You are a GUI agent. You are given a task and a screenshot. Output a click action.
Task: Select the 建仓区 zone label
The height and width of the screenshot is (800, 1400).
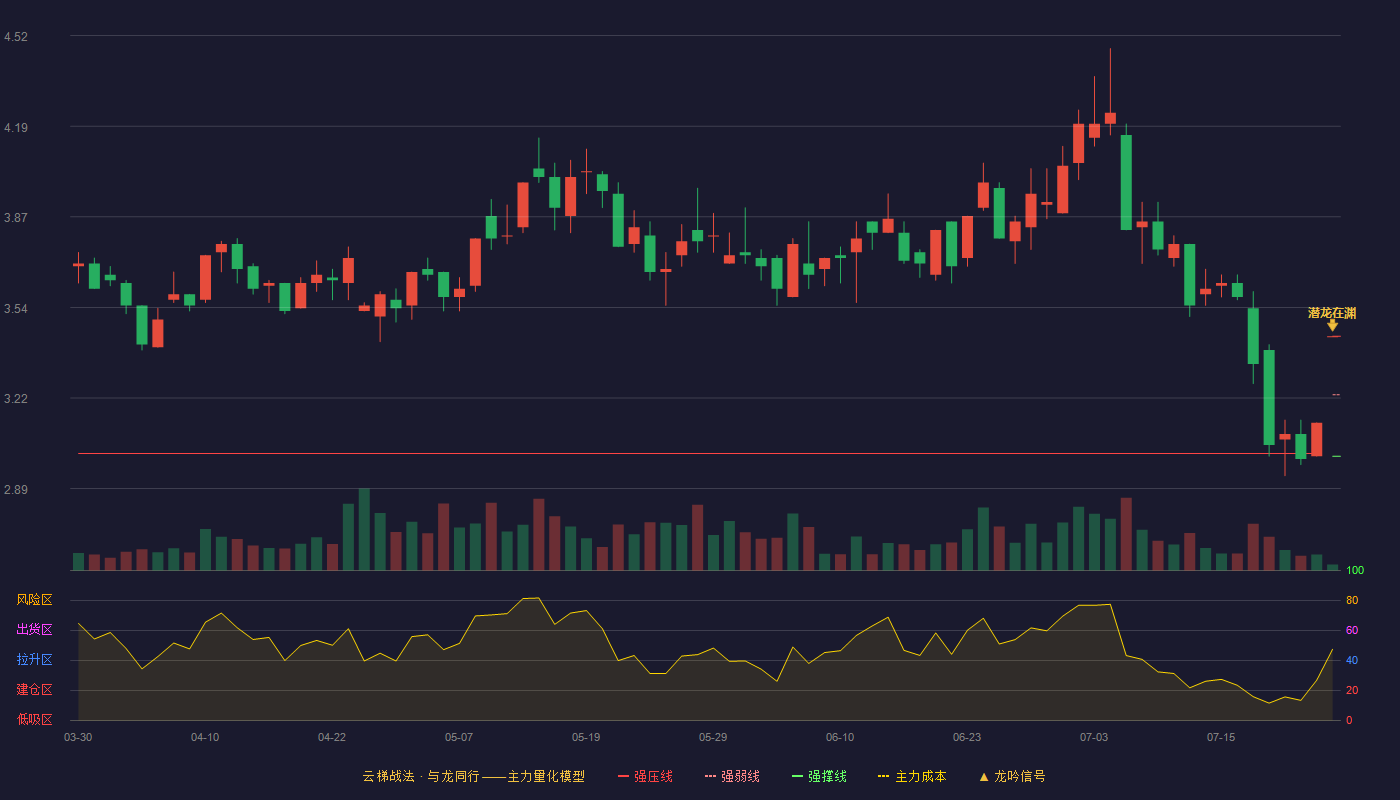tap(34, 690)
